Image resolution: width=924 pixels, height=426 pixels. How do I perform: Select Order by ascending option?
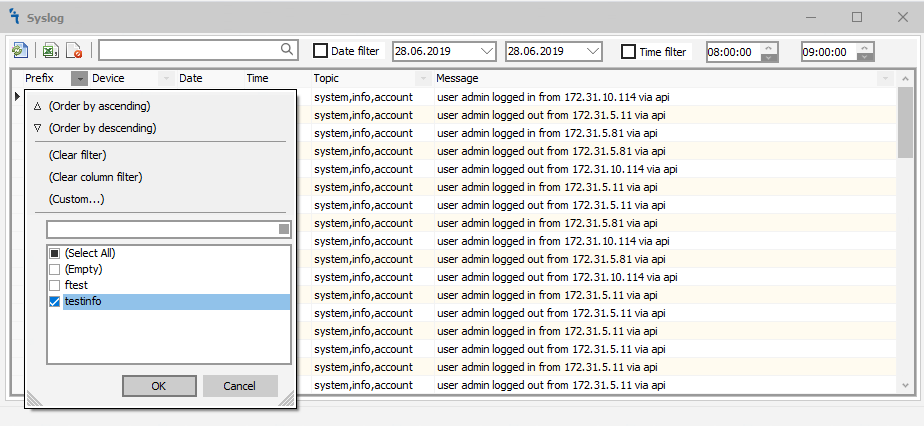[99, 106]
